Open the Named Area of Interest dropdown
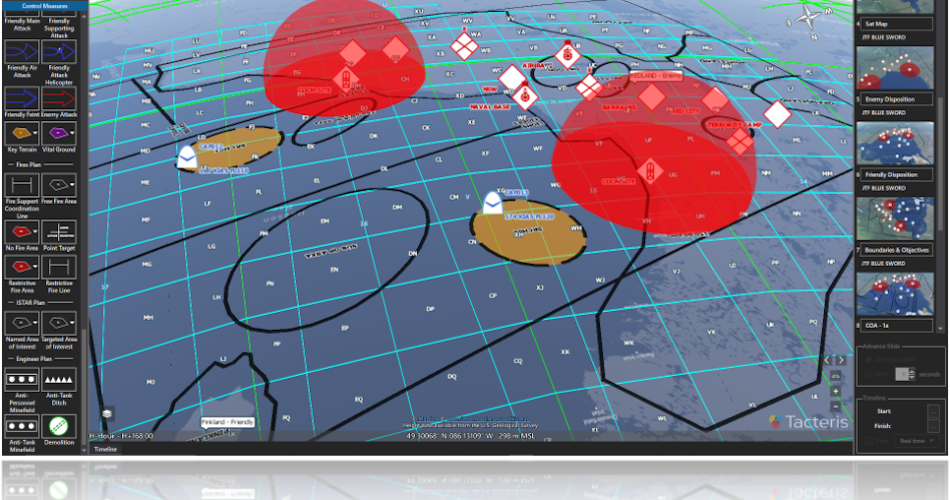The image size is (950, 500). pyautogui.click(x=35, y=323)
